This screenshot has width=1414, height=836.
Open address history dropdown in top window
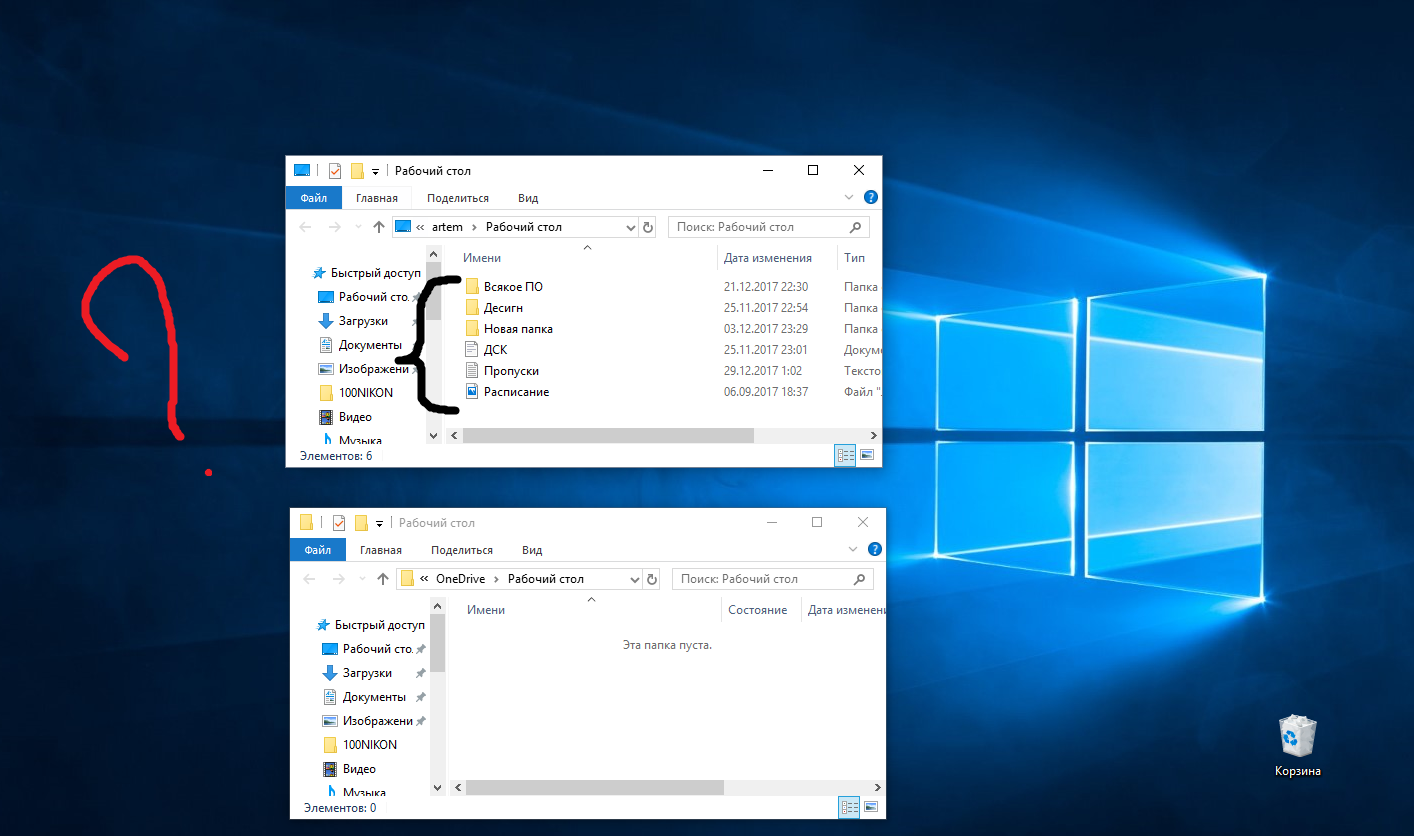[630, 227]
